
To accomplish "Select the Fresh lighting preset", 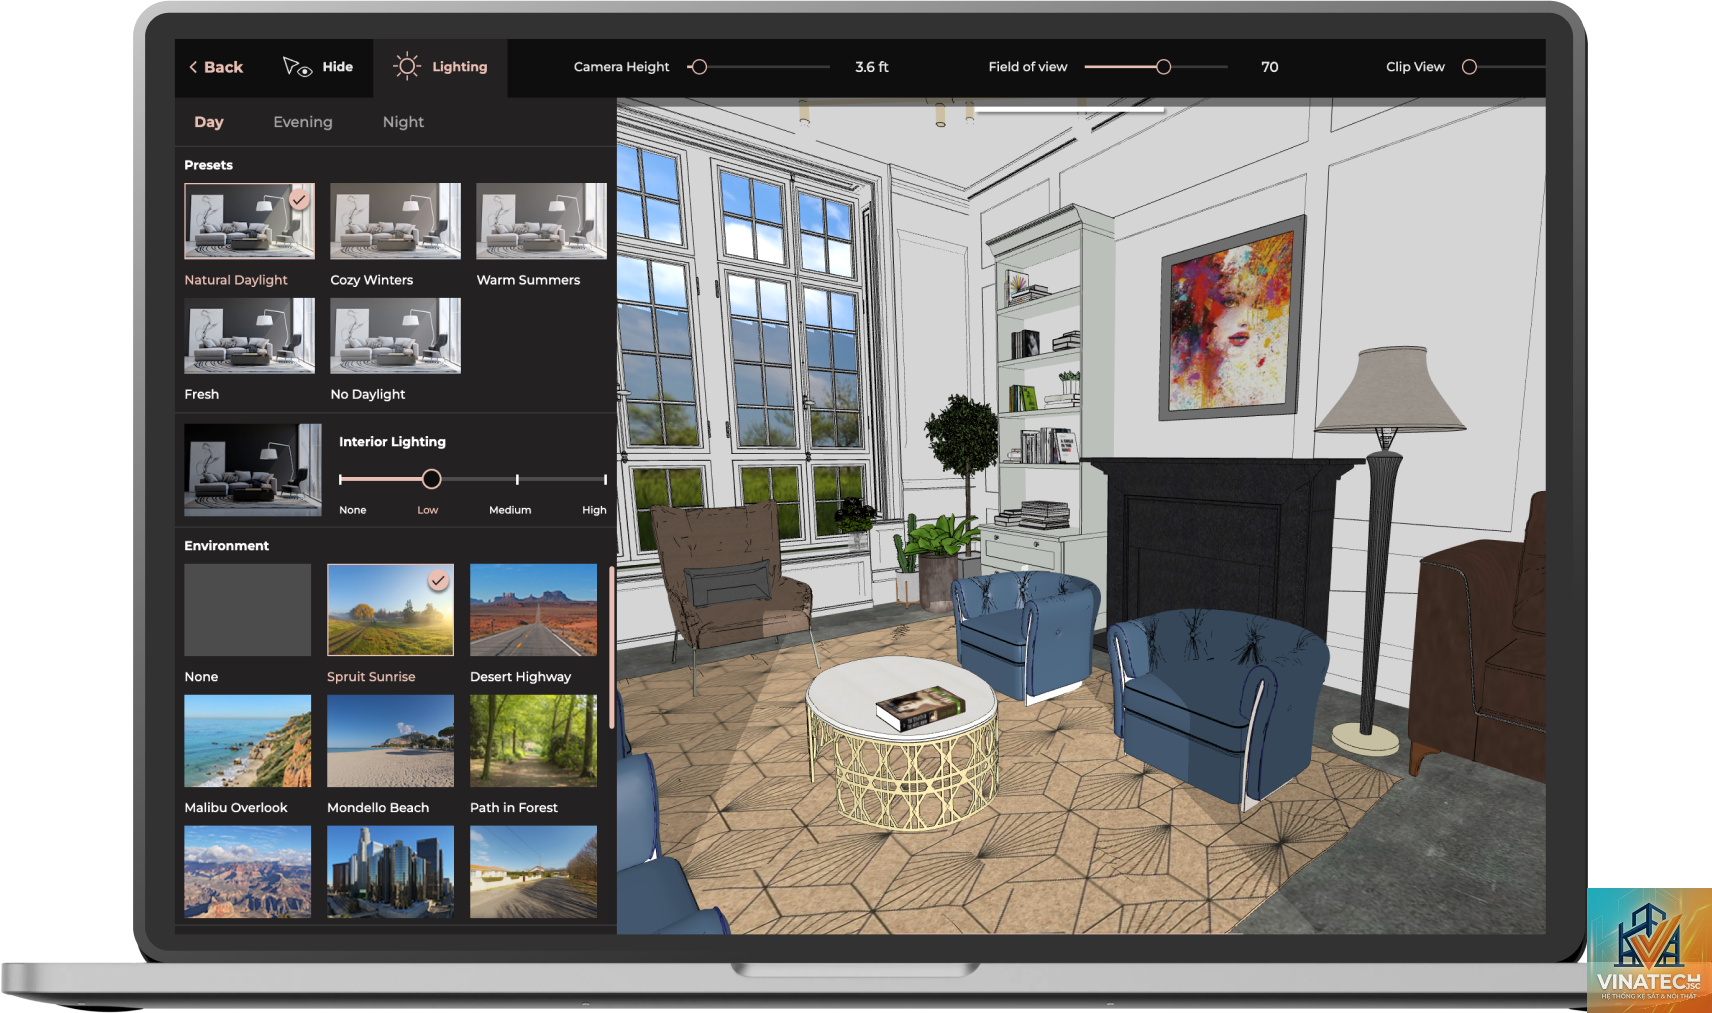I will click(249, 336).
